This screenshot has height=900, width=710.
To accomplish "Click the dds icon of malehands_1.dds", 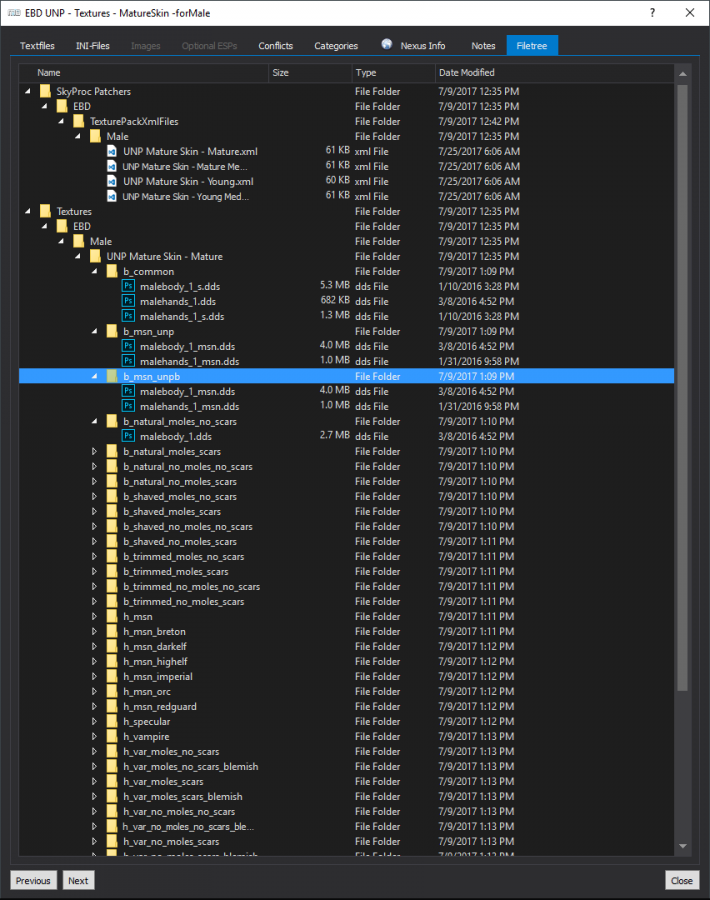I will [x=129, y=301].
